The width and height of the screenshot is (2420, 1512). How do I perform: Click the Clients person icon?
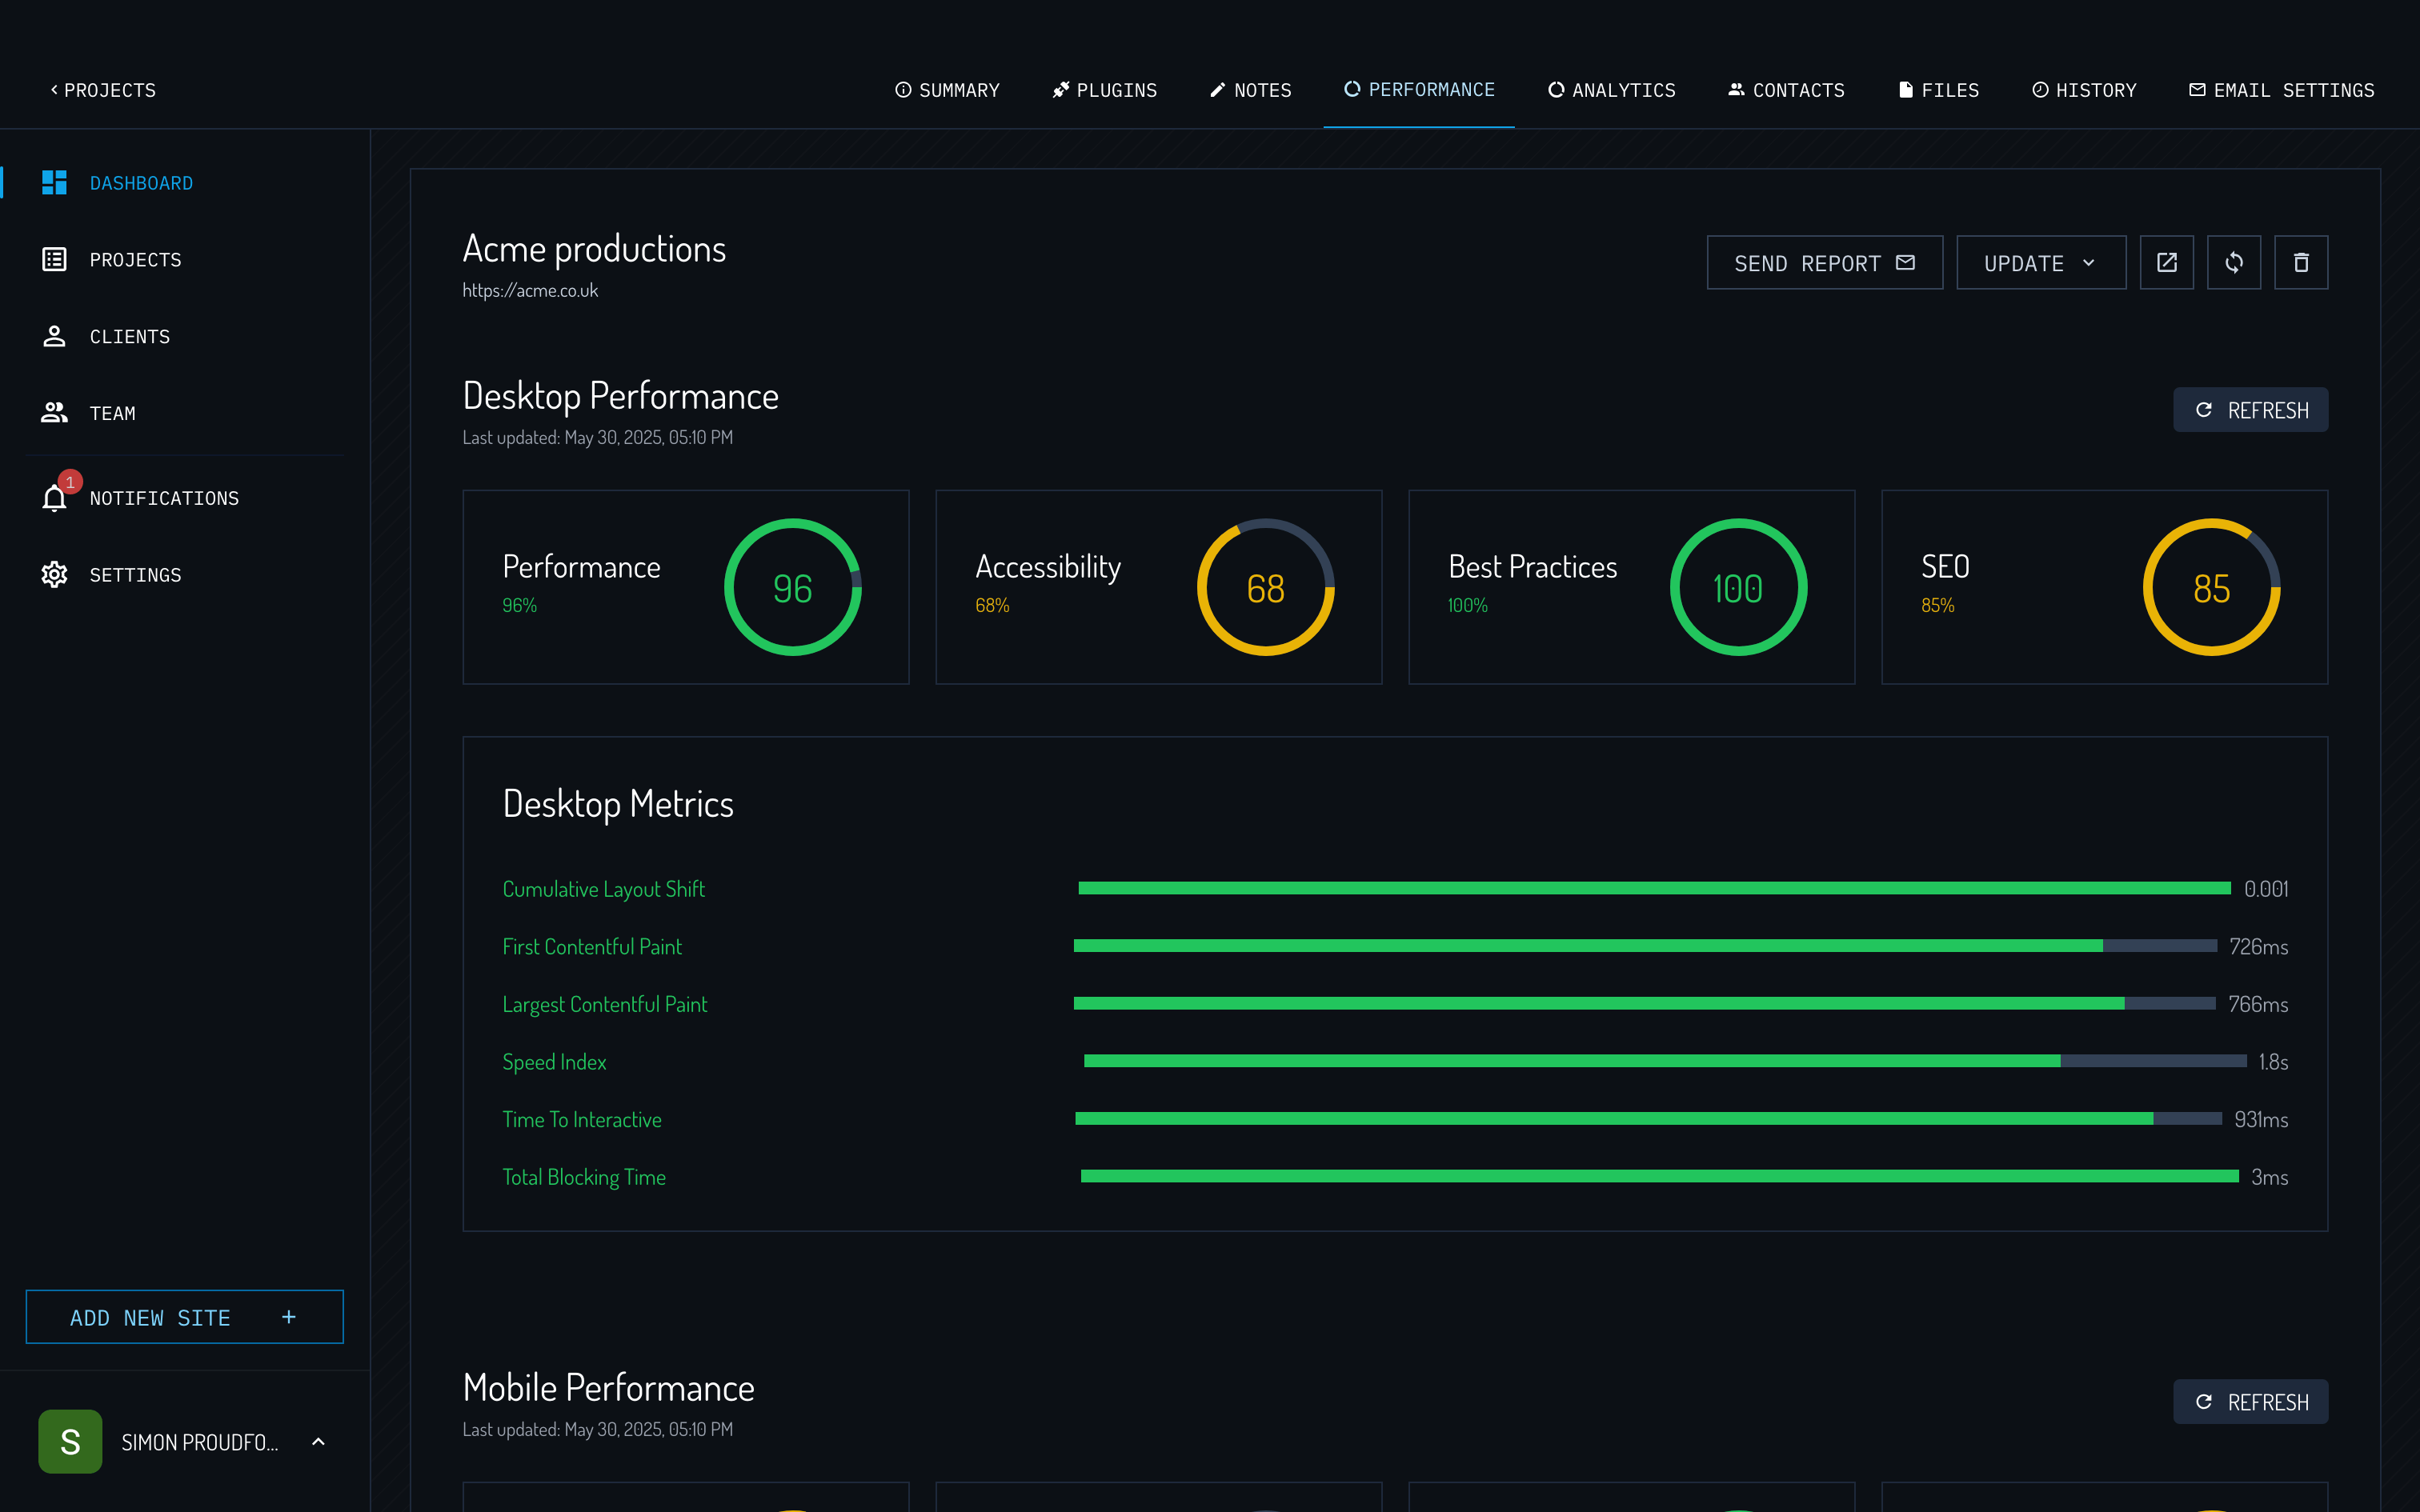[55, 336]
